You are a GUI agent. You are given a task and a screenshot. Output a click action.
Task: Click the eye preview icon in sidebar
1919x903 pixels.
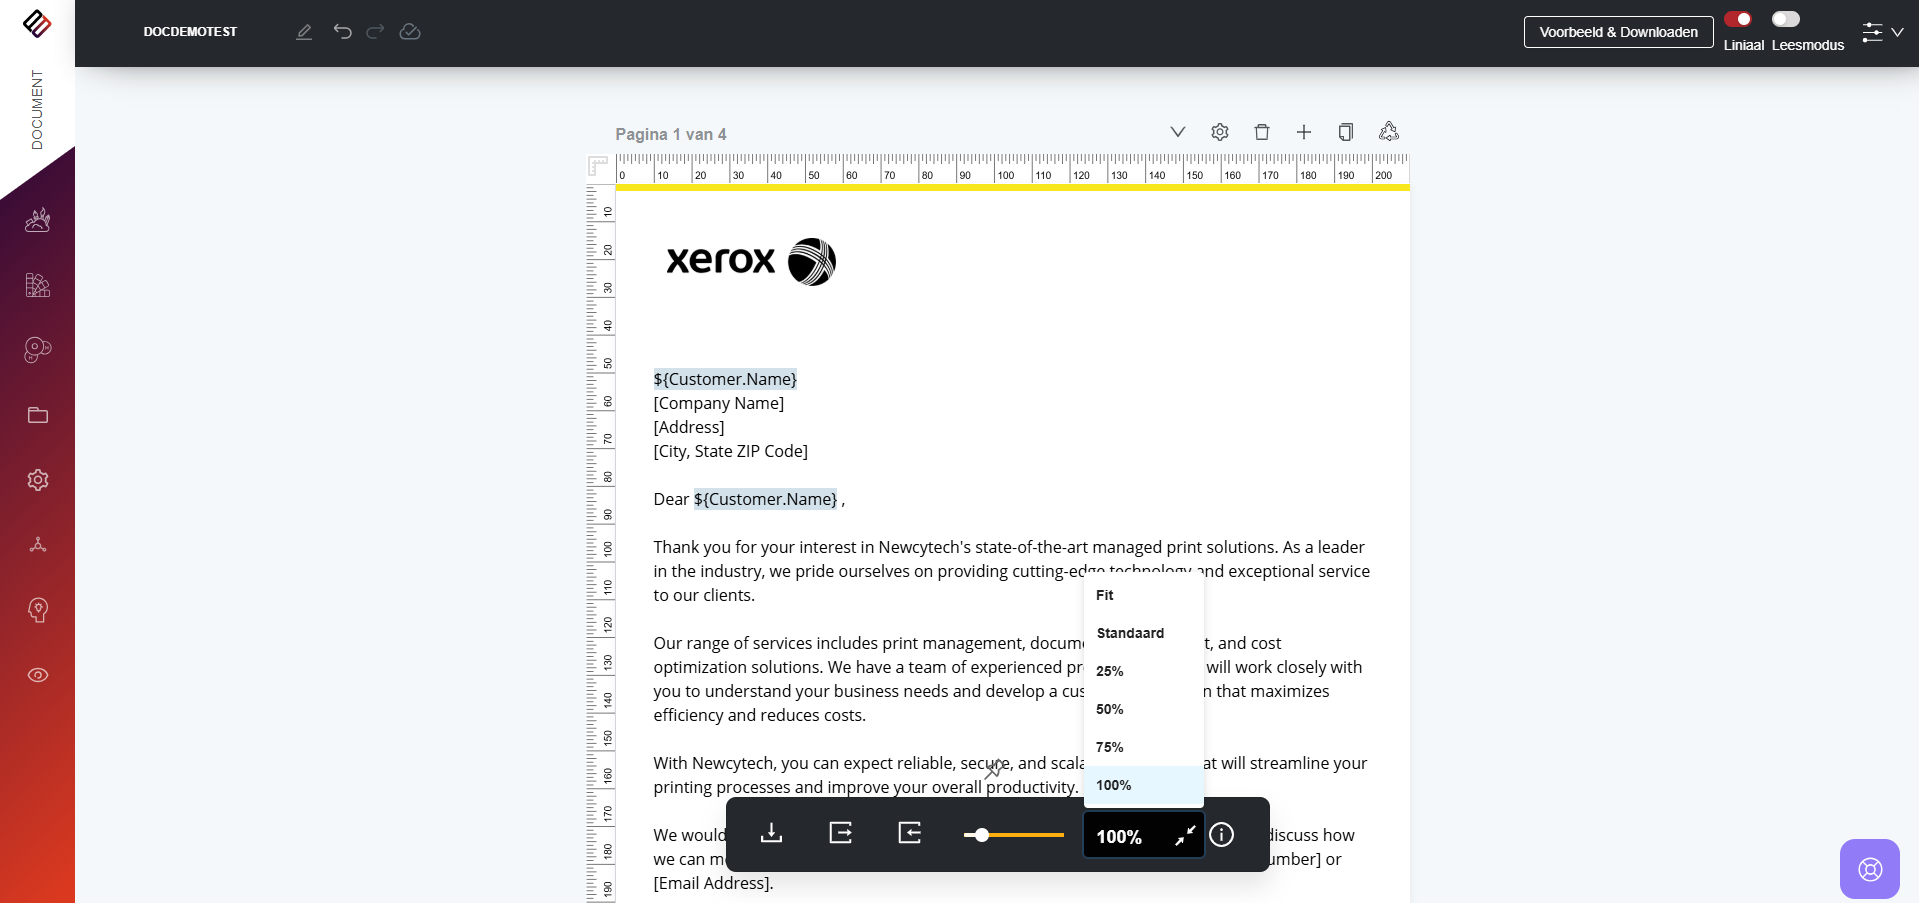coord(38,675)
